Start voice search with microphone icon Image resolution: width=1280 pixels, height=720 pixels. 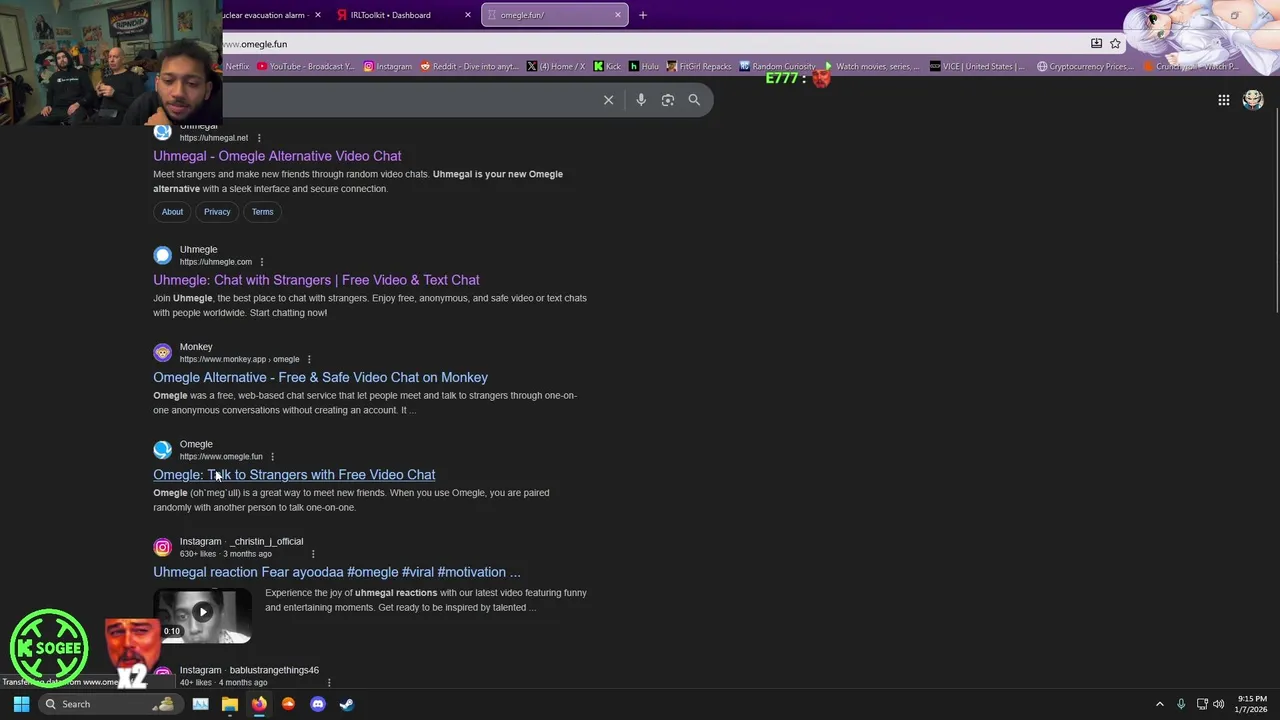(641, 100)
